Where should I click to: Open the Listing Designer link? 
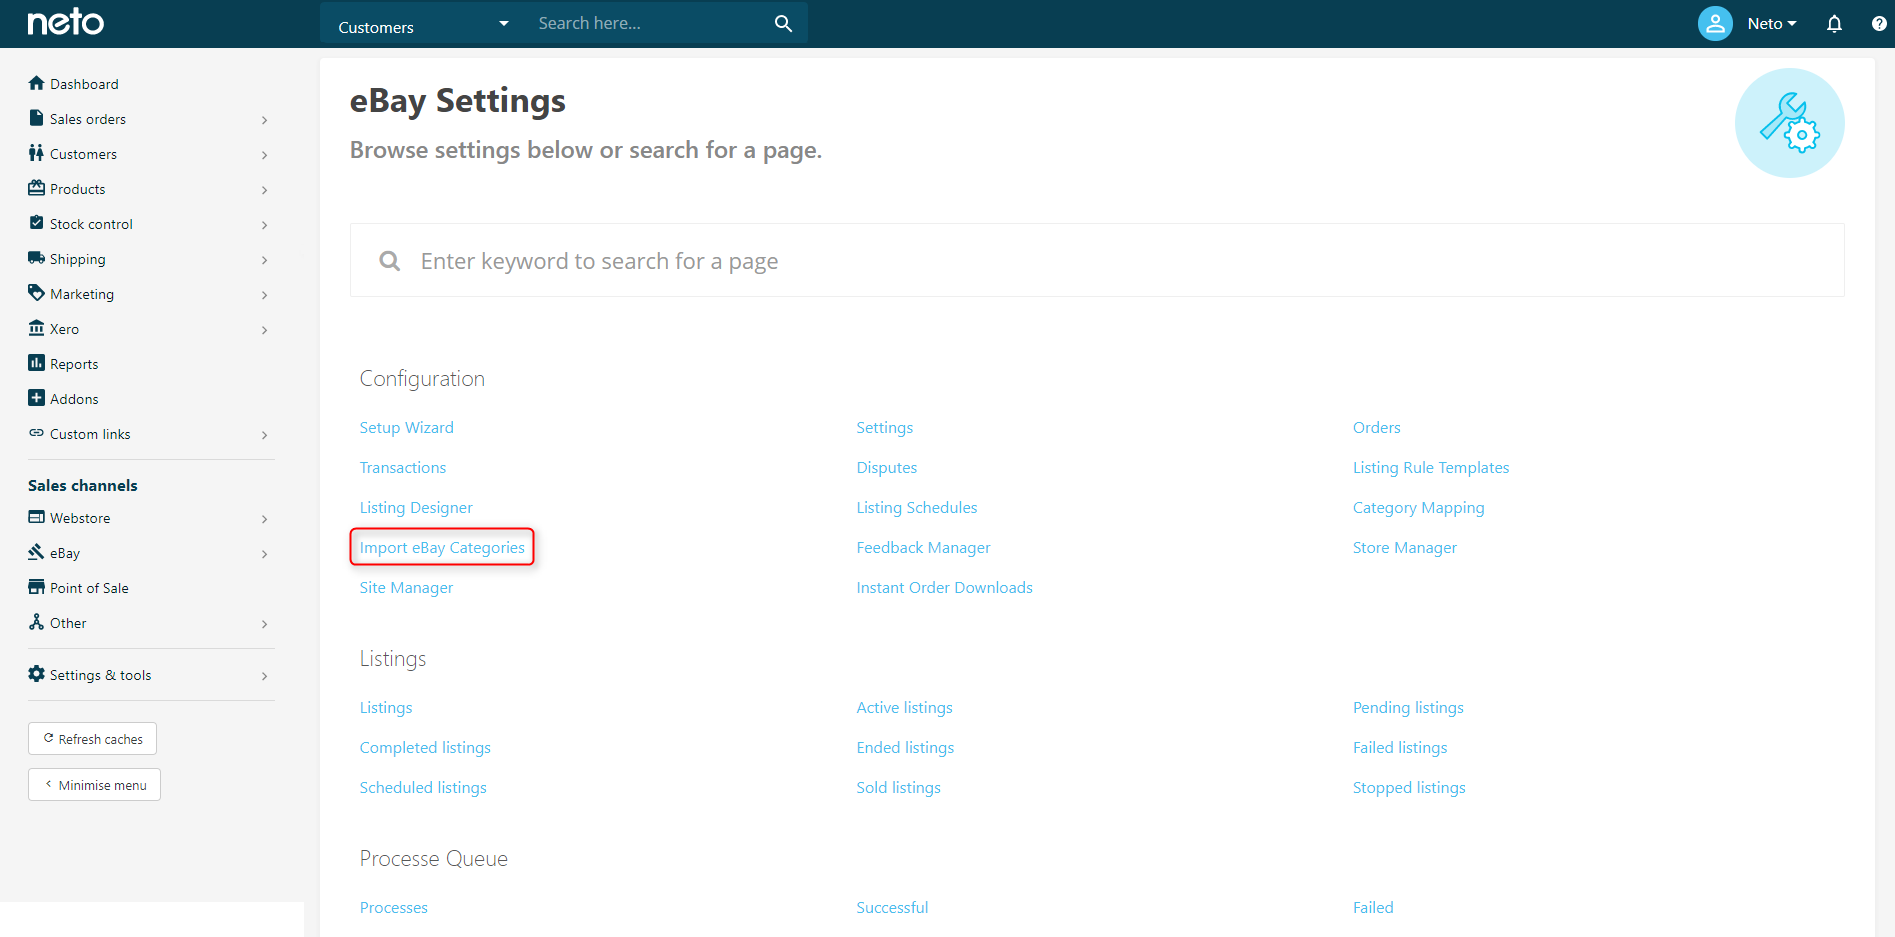click(416, 507)
